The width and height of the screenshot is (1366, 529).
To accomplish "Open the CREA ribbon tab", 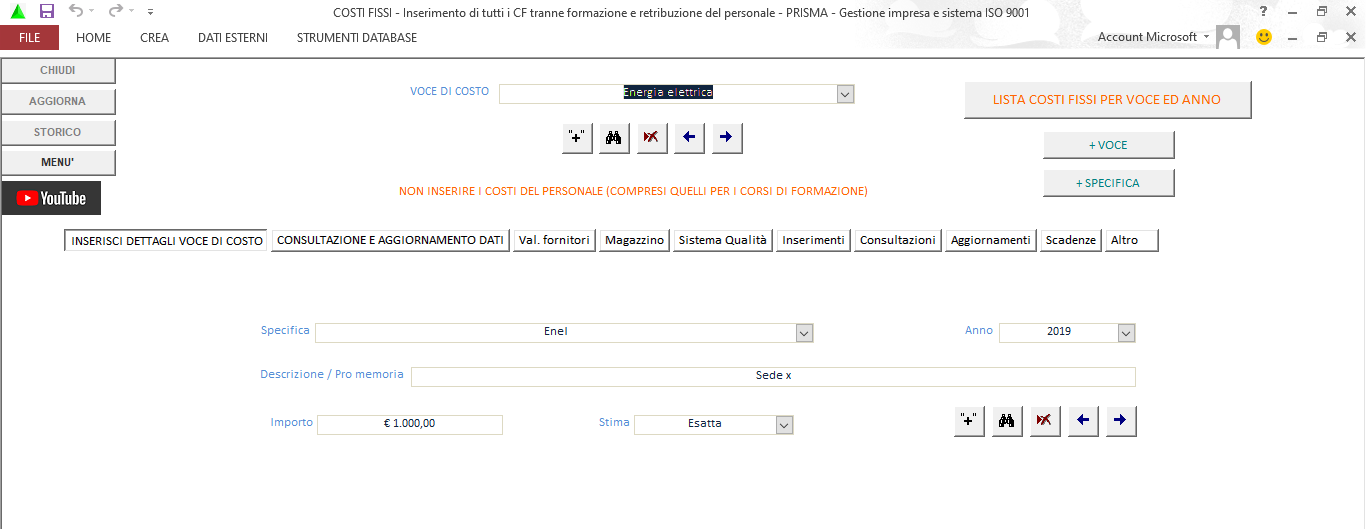I will [x=155, y=37].
